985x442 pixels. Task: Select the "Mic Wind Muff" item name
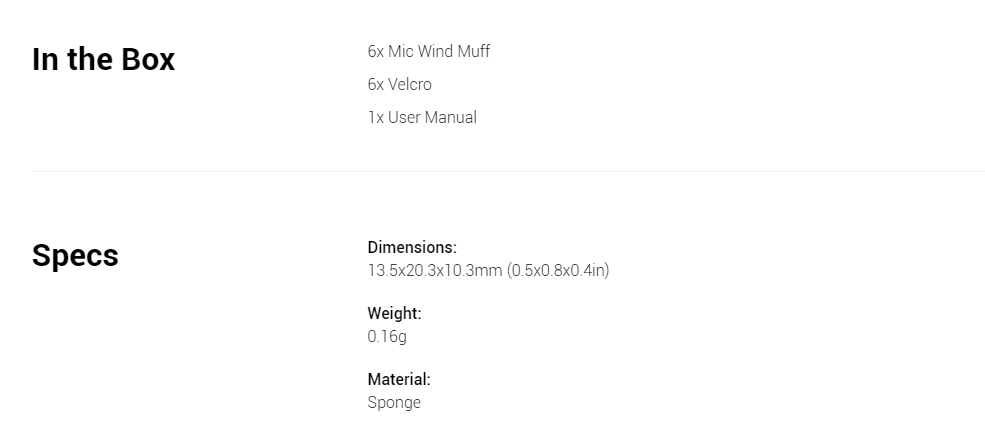439,51
